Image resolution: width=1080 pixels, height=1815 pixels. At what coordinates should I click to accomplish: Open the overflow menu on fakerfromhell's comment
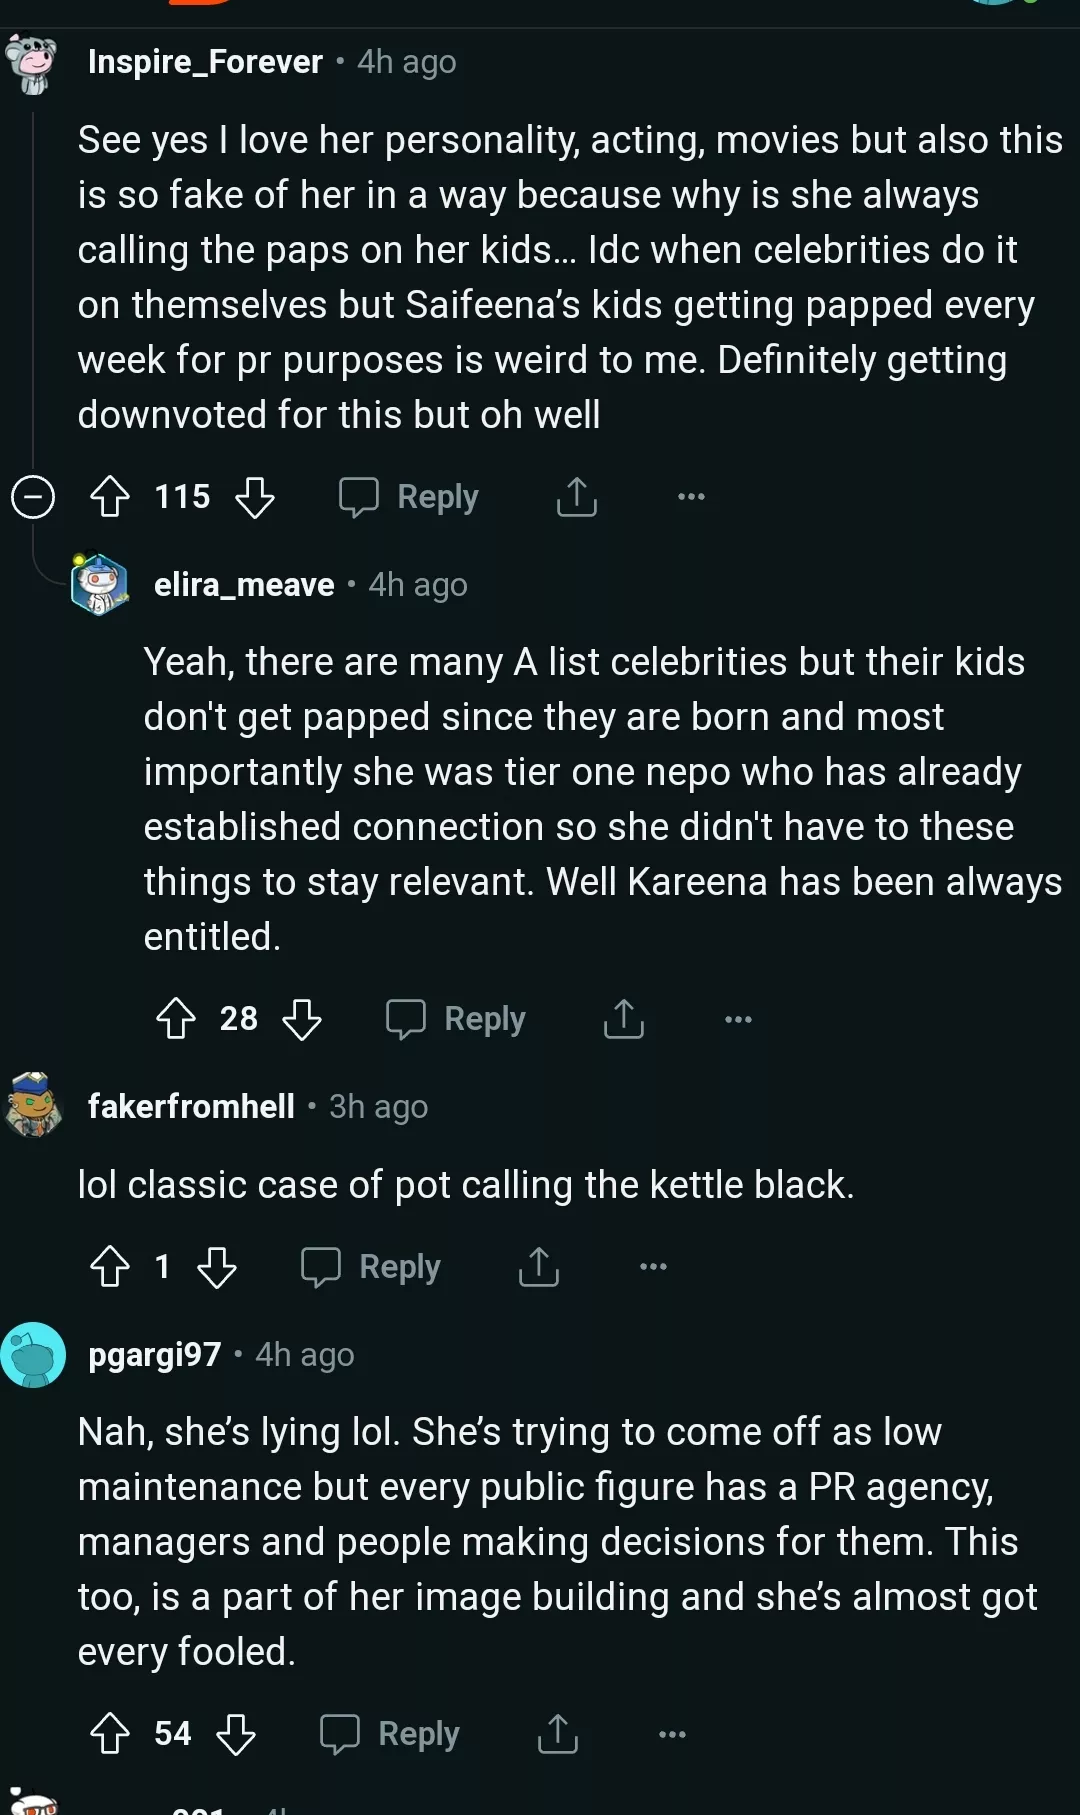pos(651,1266)
